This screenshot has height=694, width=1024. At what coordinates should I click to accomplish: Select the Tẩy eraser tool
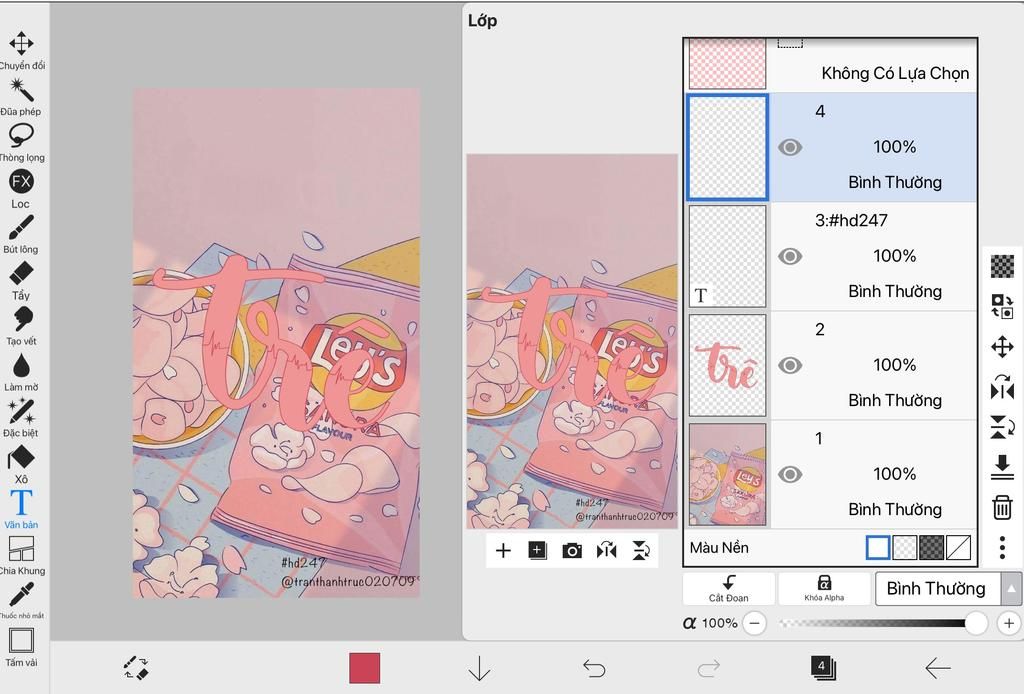click(21, 281)
